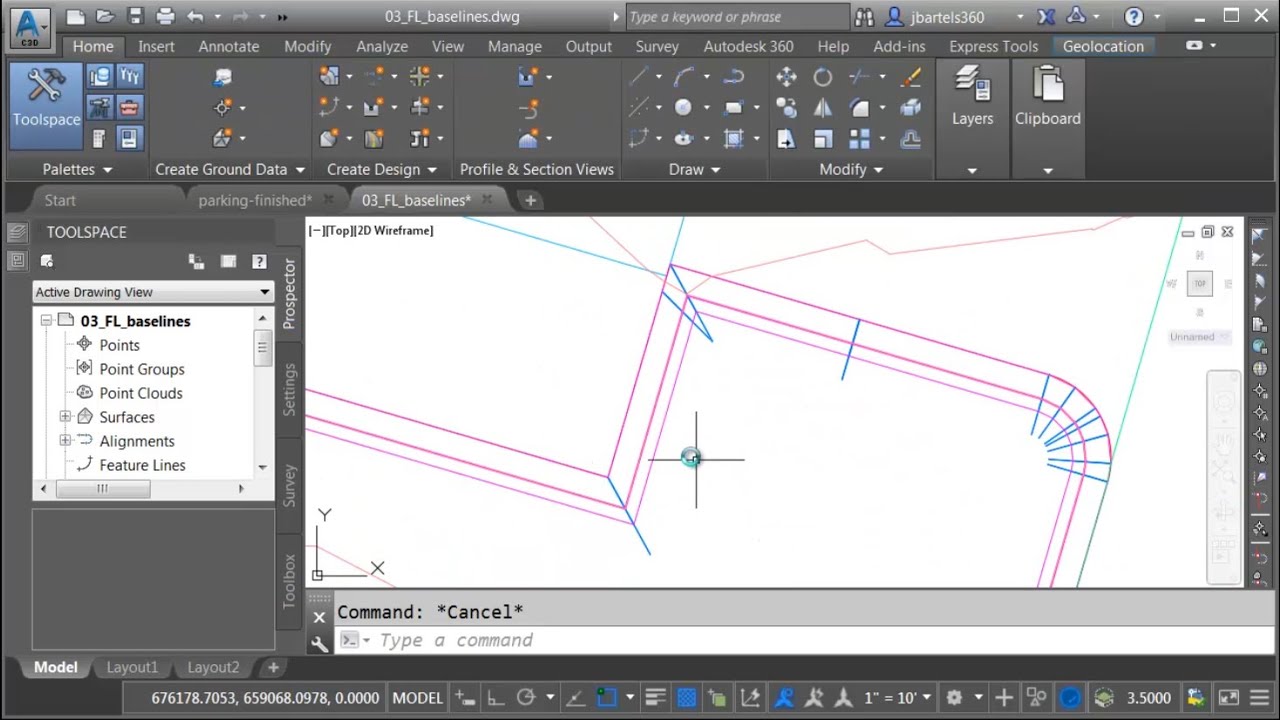The height and width of the screenshot is (720, 1280).
Task: Toggle selection cycling in status bar
Action: pos(717,698)
